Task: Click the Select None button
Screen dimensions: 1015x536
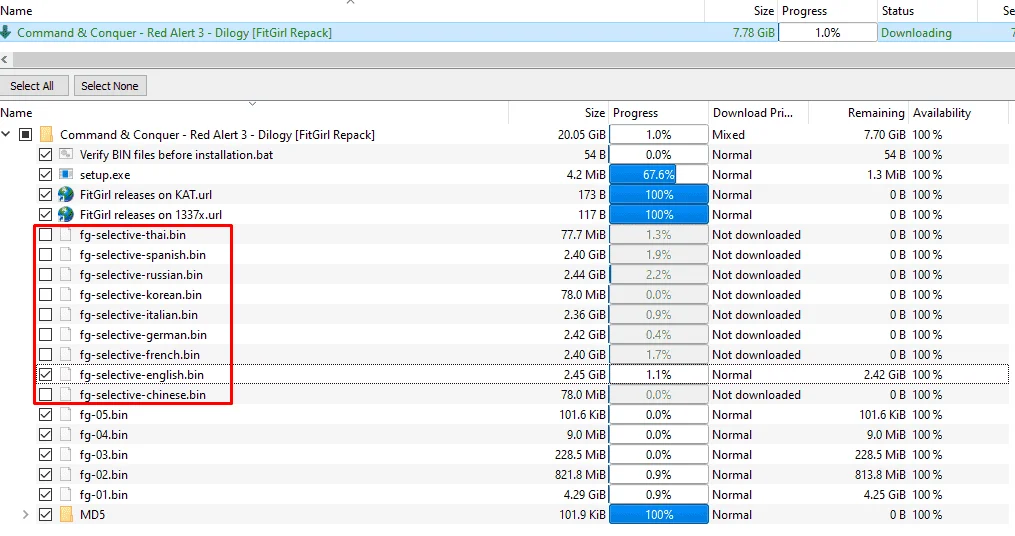Action: pos(110,86)
